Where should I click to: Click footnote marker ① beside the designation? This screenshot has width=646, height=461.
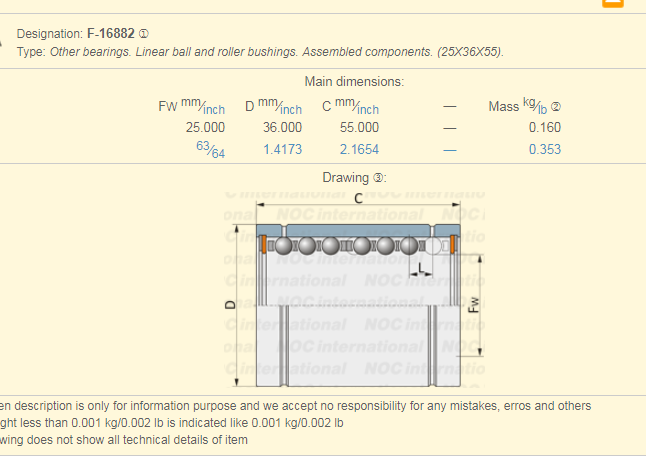click(146, 34)
